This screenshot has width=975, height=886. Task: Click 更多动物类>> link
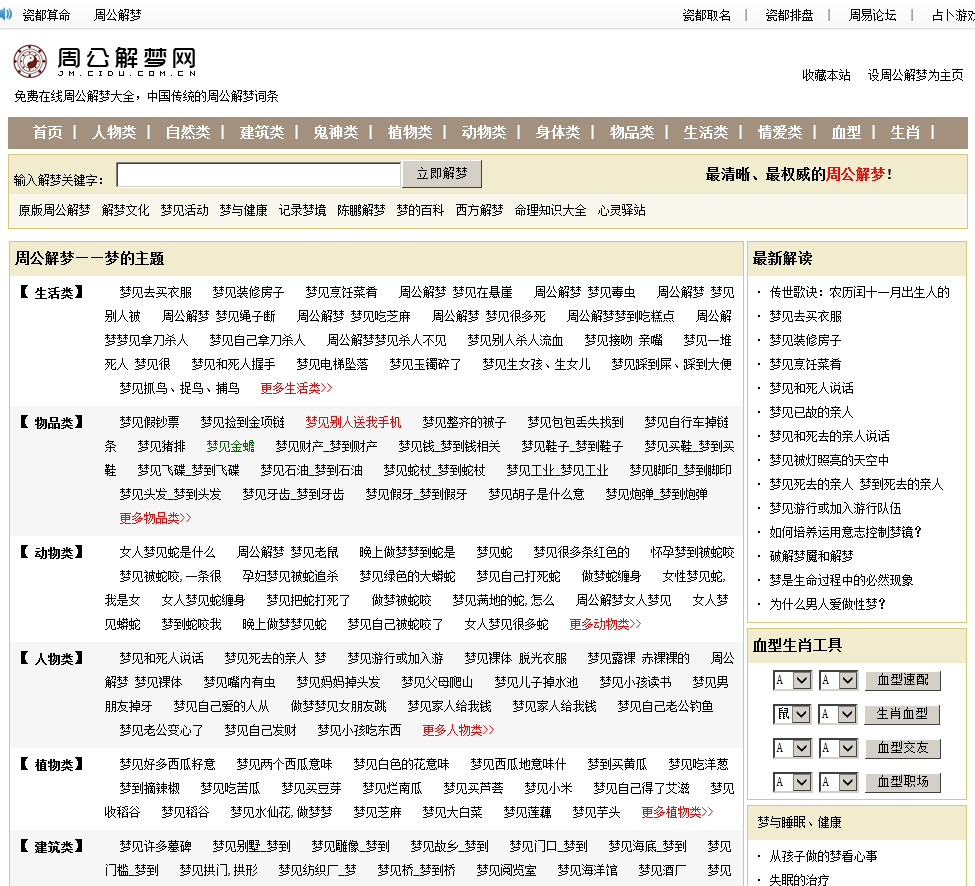coord(605,624)
